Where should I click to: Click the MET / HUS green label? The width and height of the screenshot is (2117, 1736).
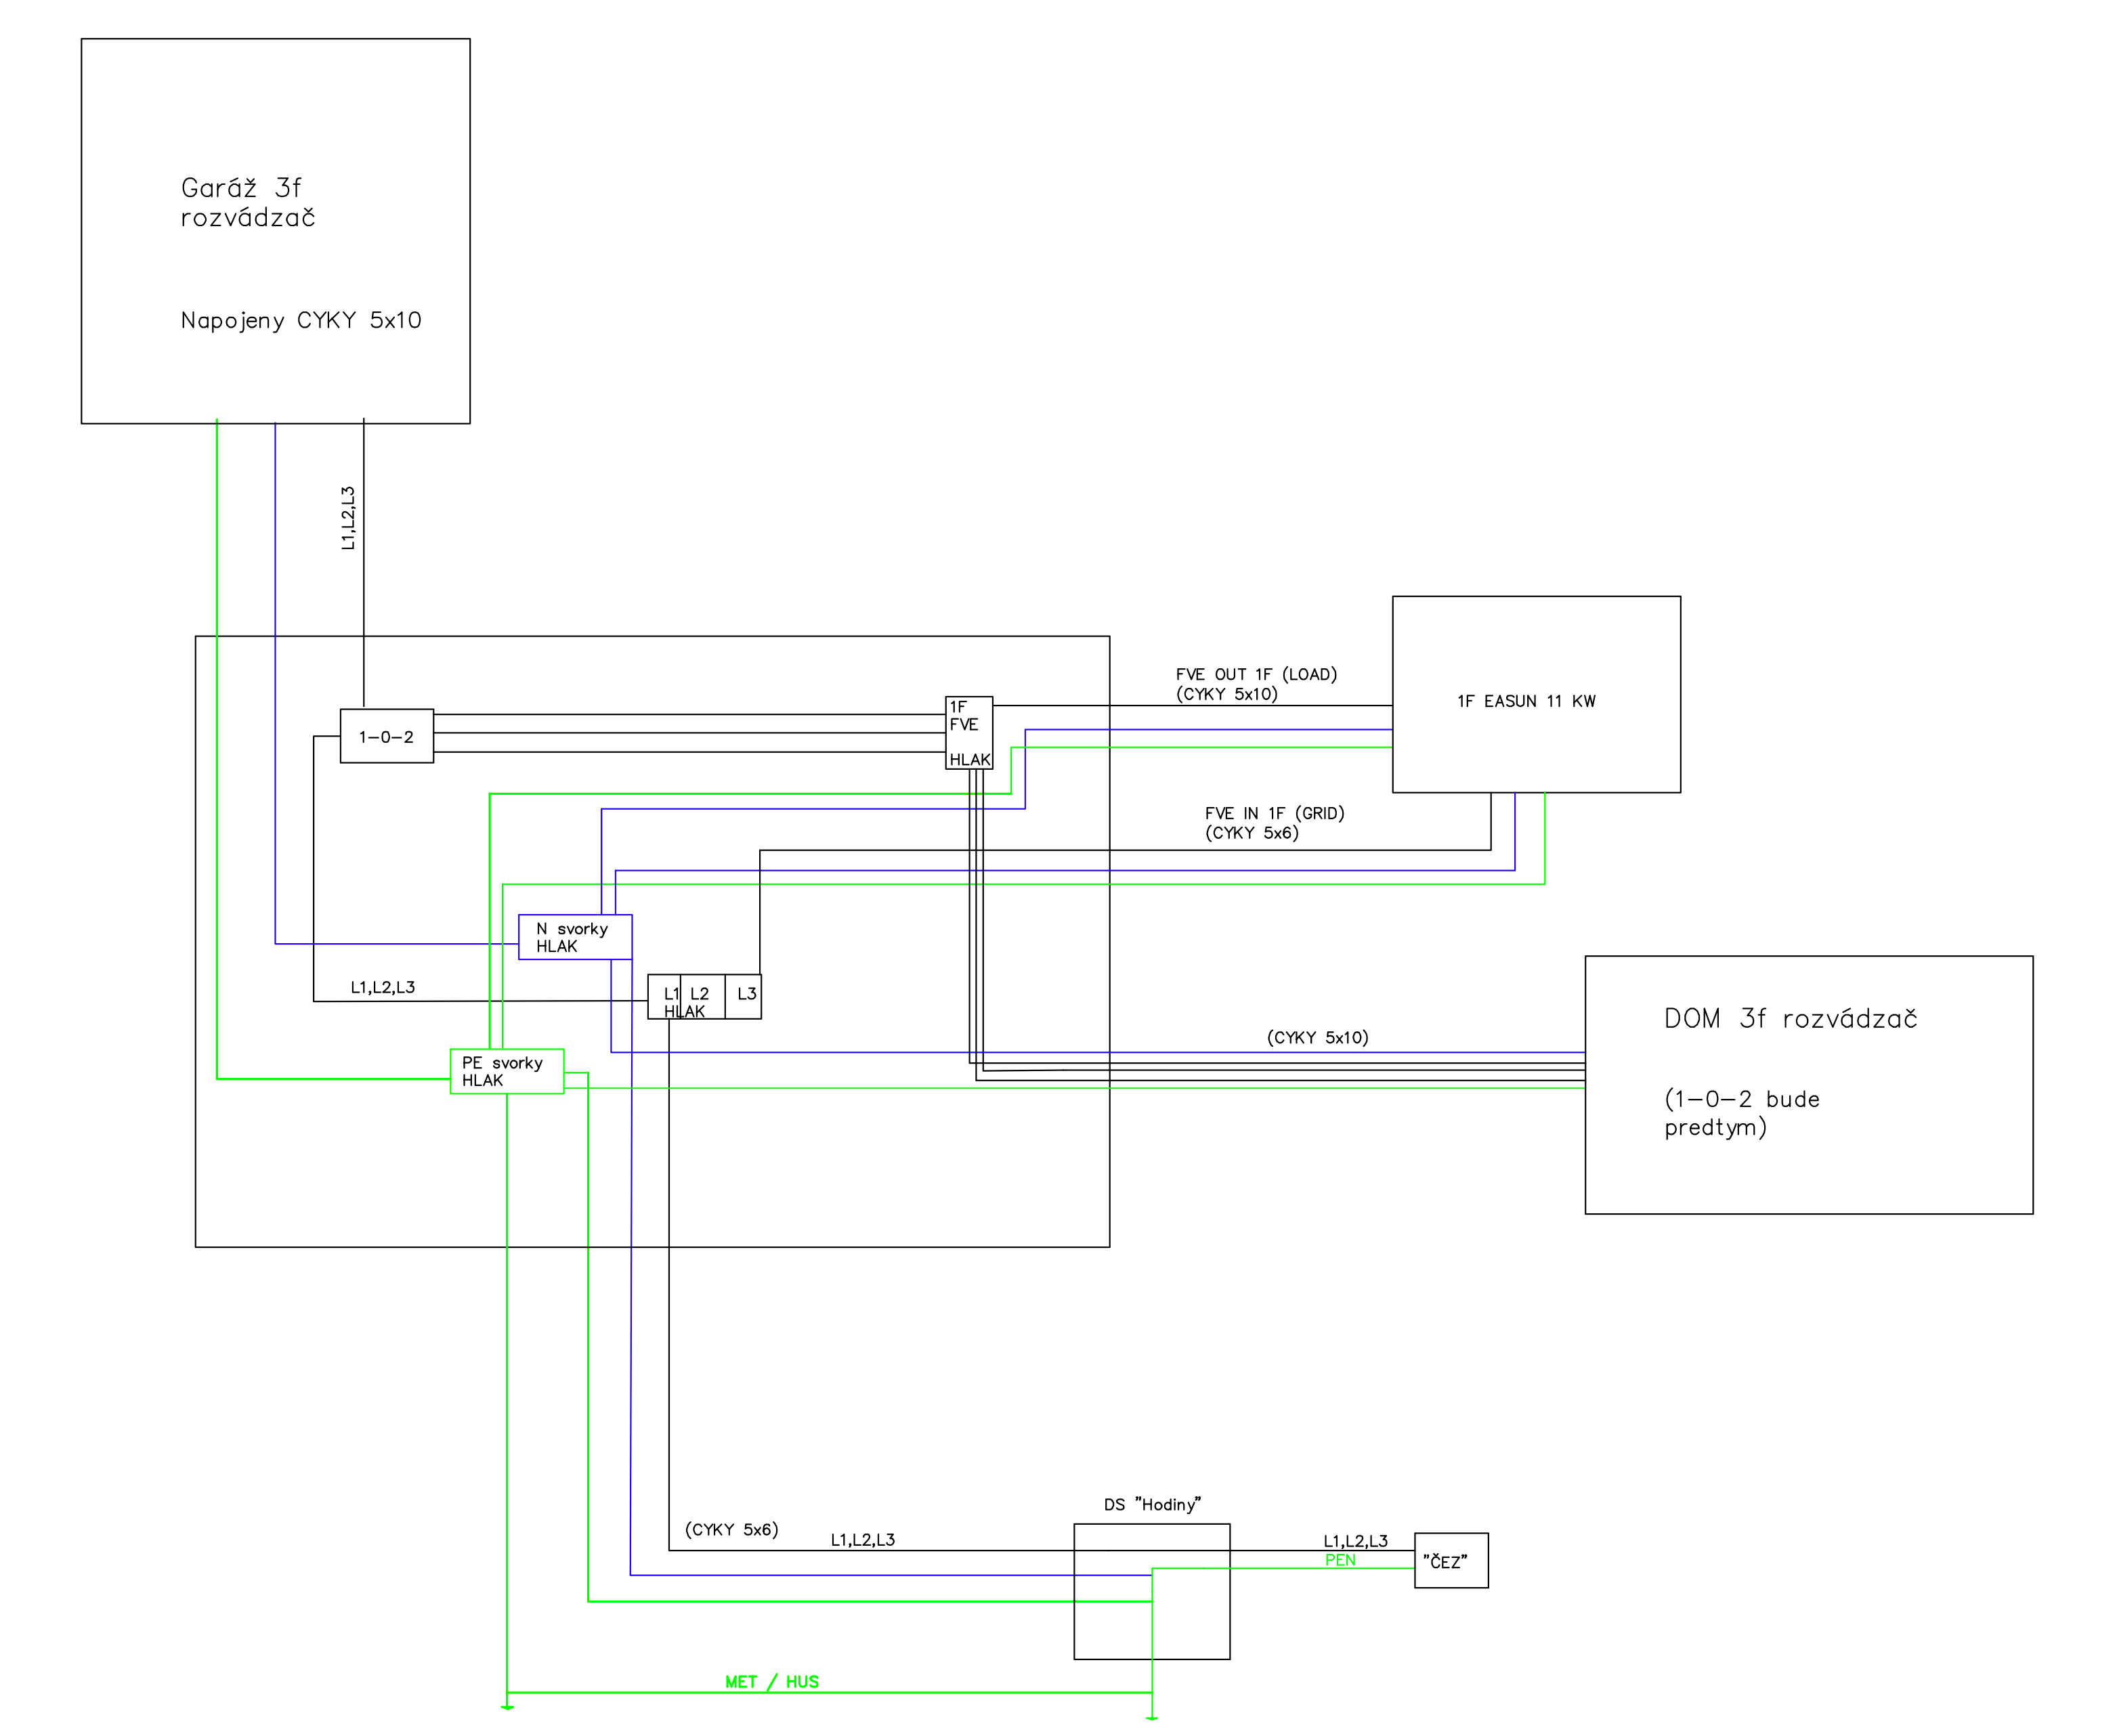(x=771, y=1682)
